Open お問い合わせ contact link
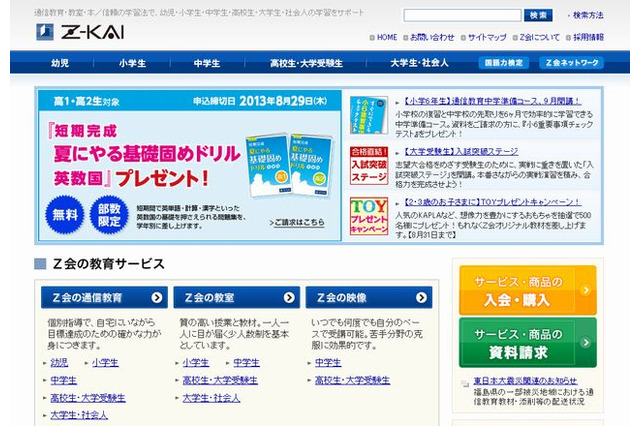The height and width of the screenshot is (426, 640). tap(432, 37)
